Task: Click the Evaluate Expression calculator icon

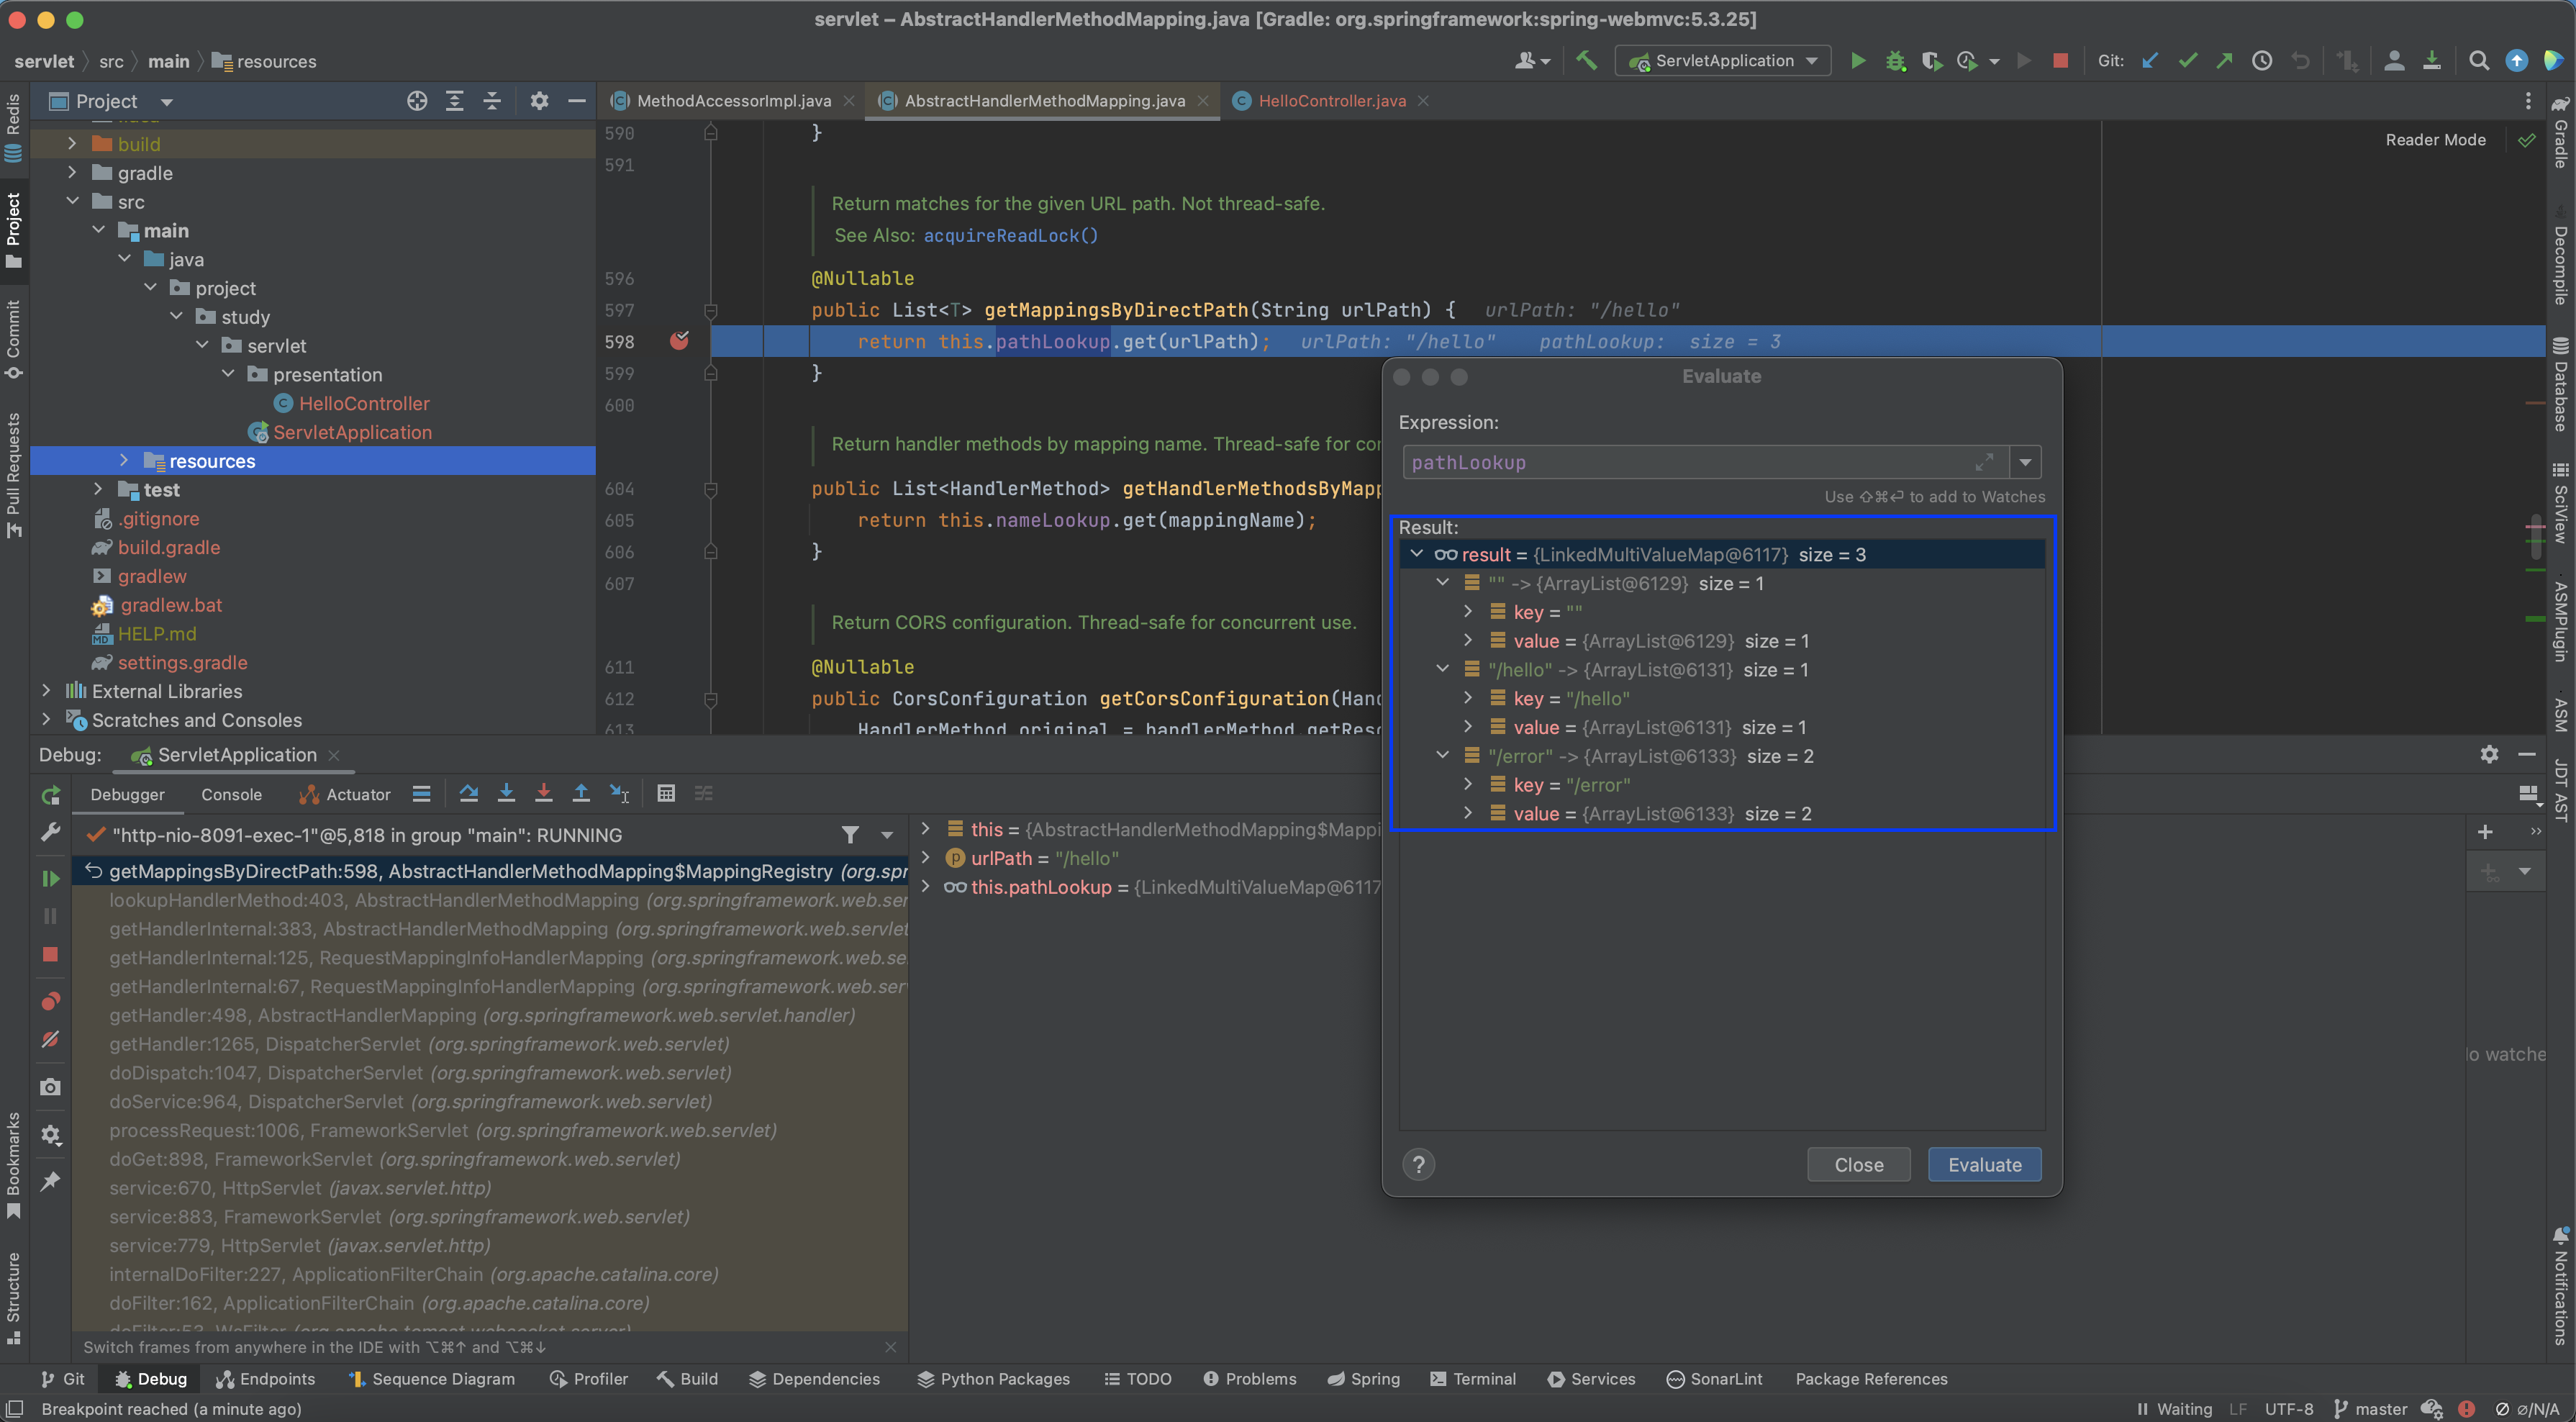Action: 666,793
